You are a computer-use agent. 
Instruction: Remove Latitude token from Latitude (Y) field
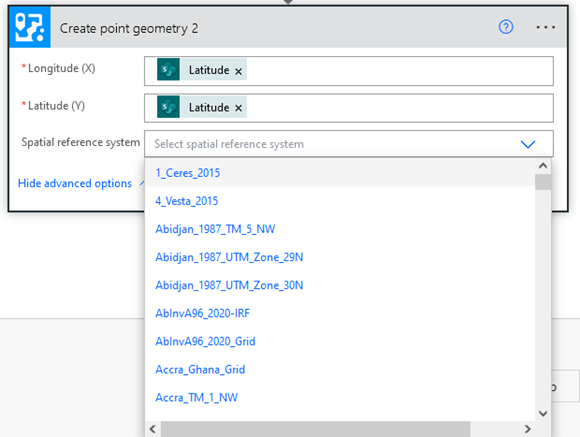pyautogui.click(x=239, y=108)
